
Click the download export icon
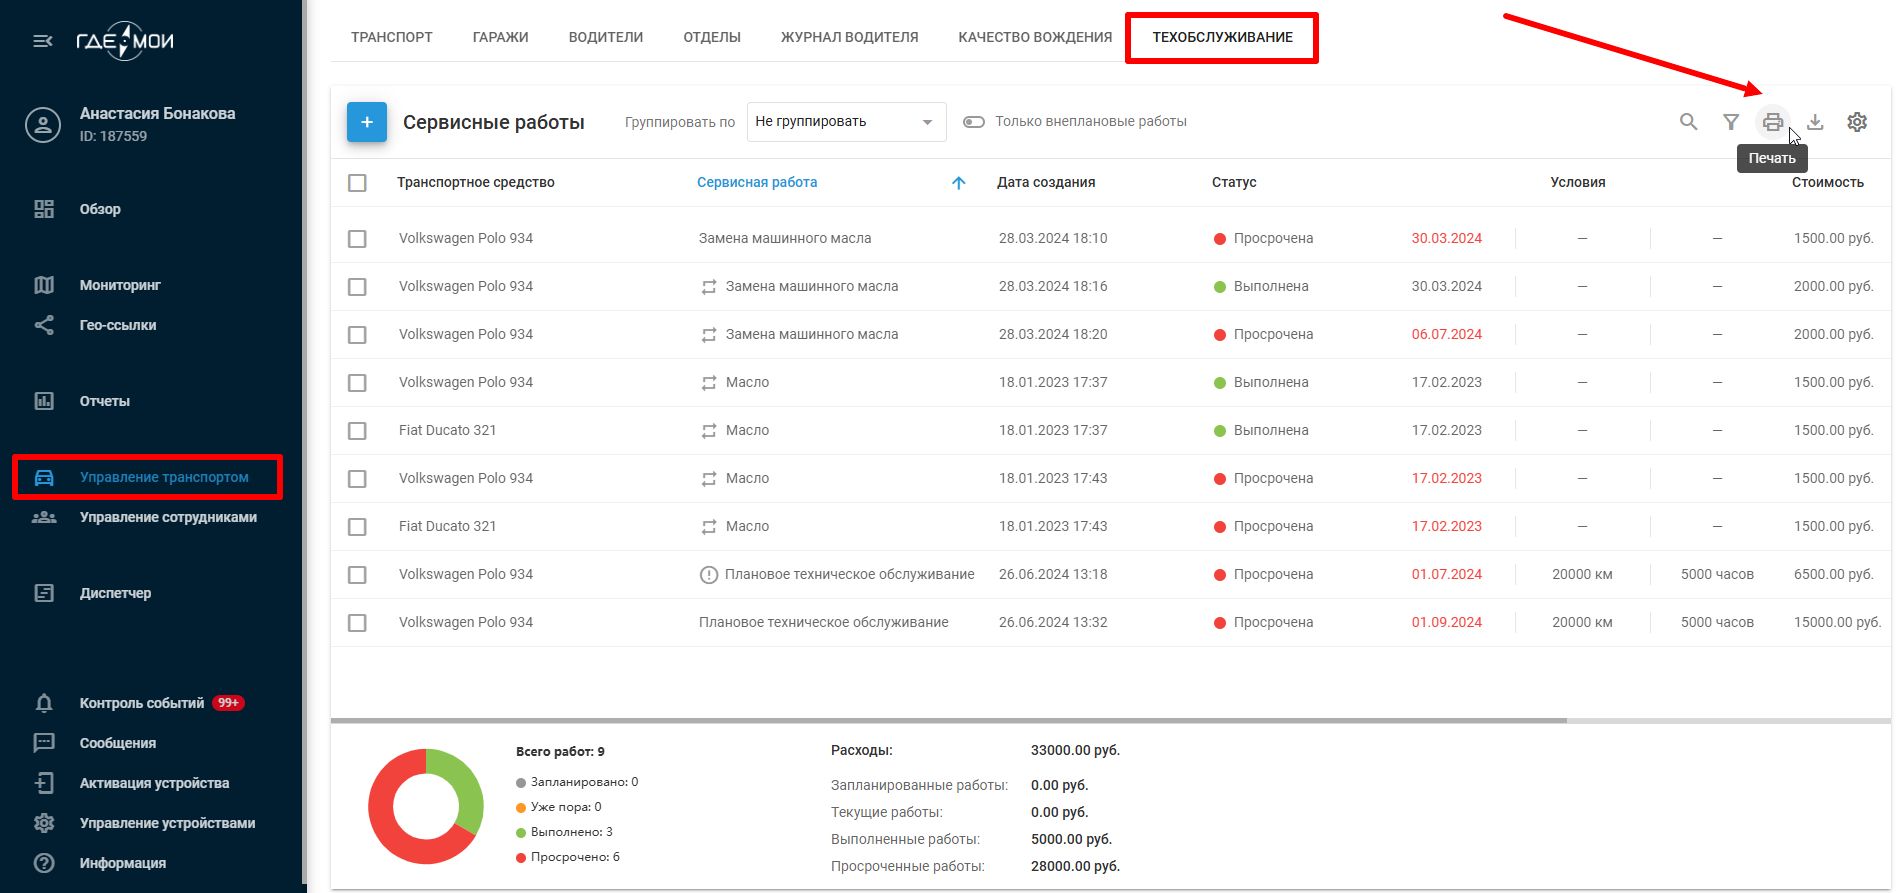(x=1815, y=122)
